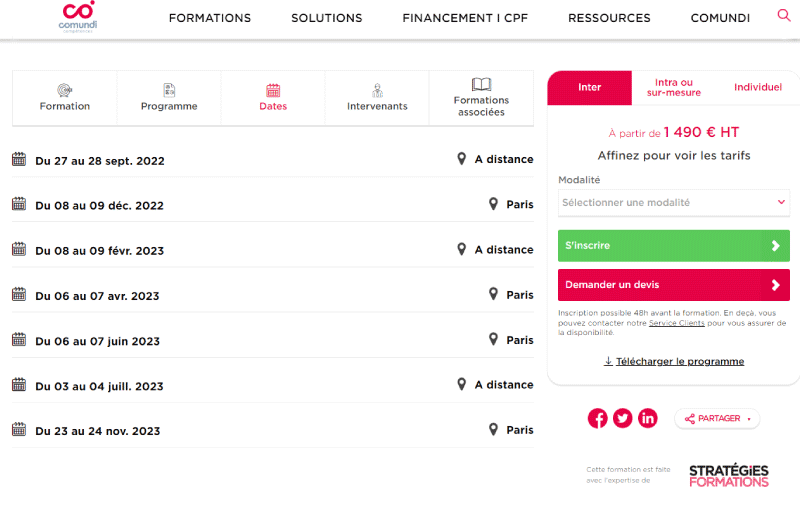Click the red Dates calendar icon

(x=273, y=90)
